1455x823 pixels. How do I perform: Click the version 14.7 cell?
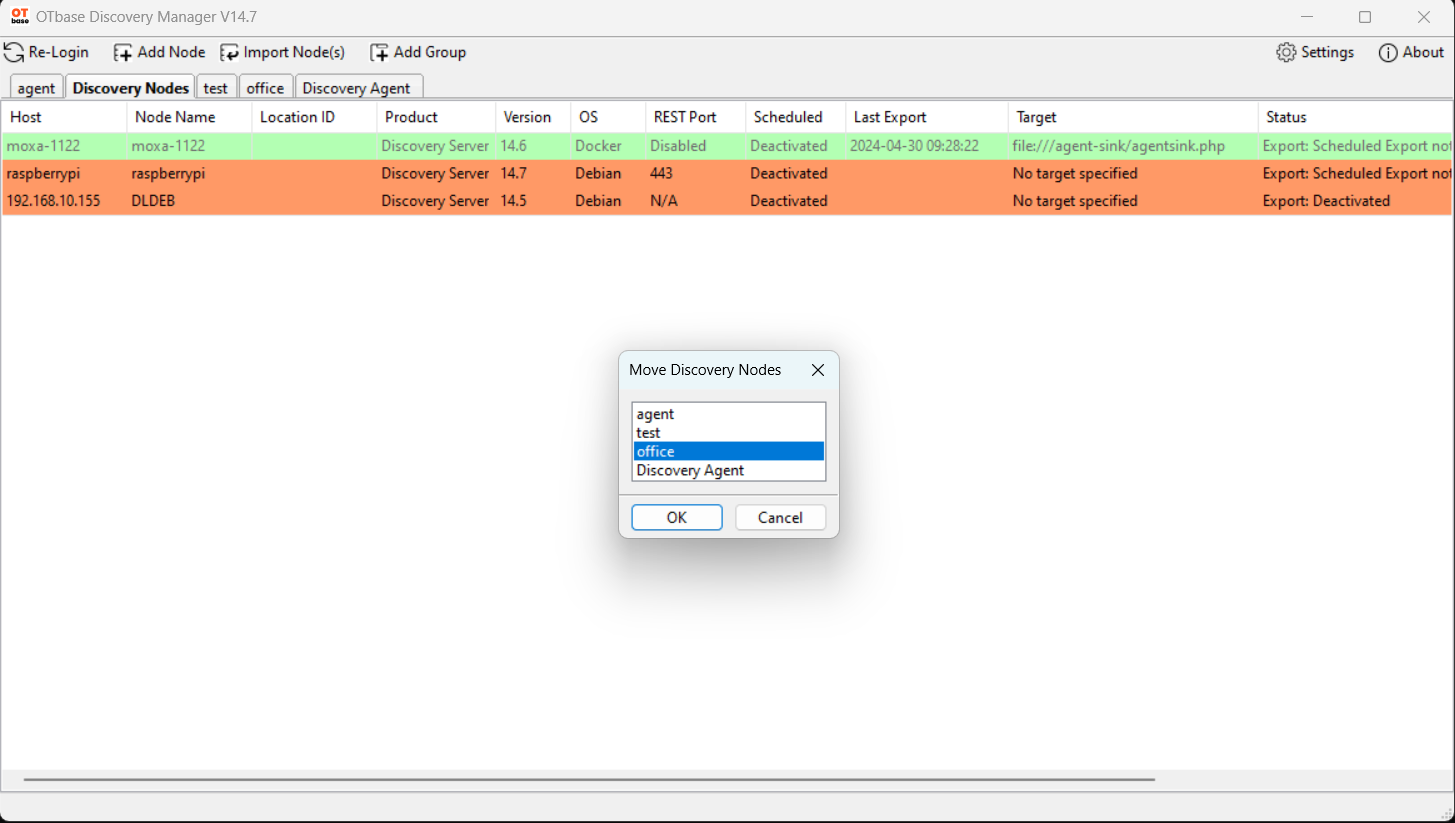[533, 173]
